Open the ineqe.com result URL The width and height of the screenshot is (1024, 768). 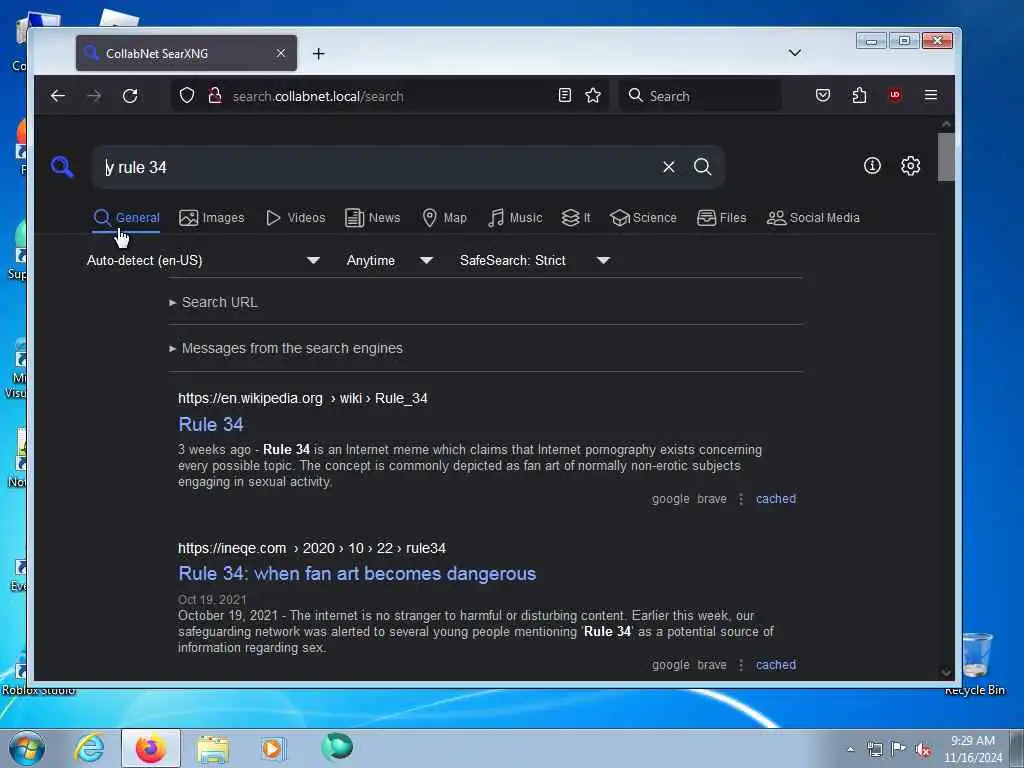[x=312, y=548]
